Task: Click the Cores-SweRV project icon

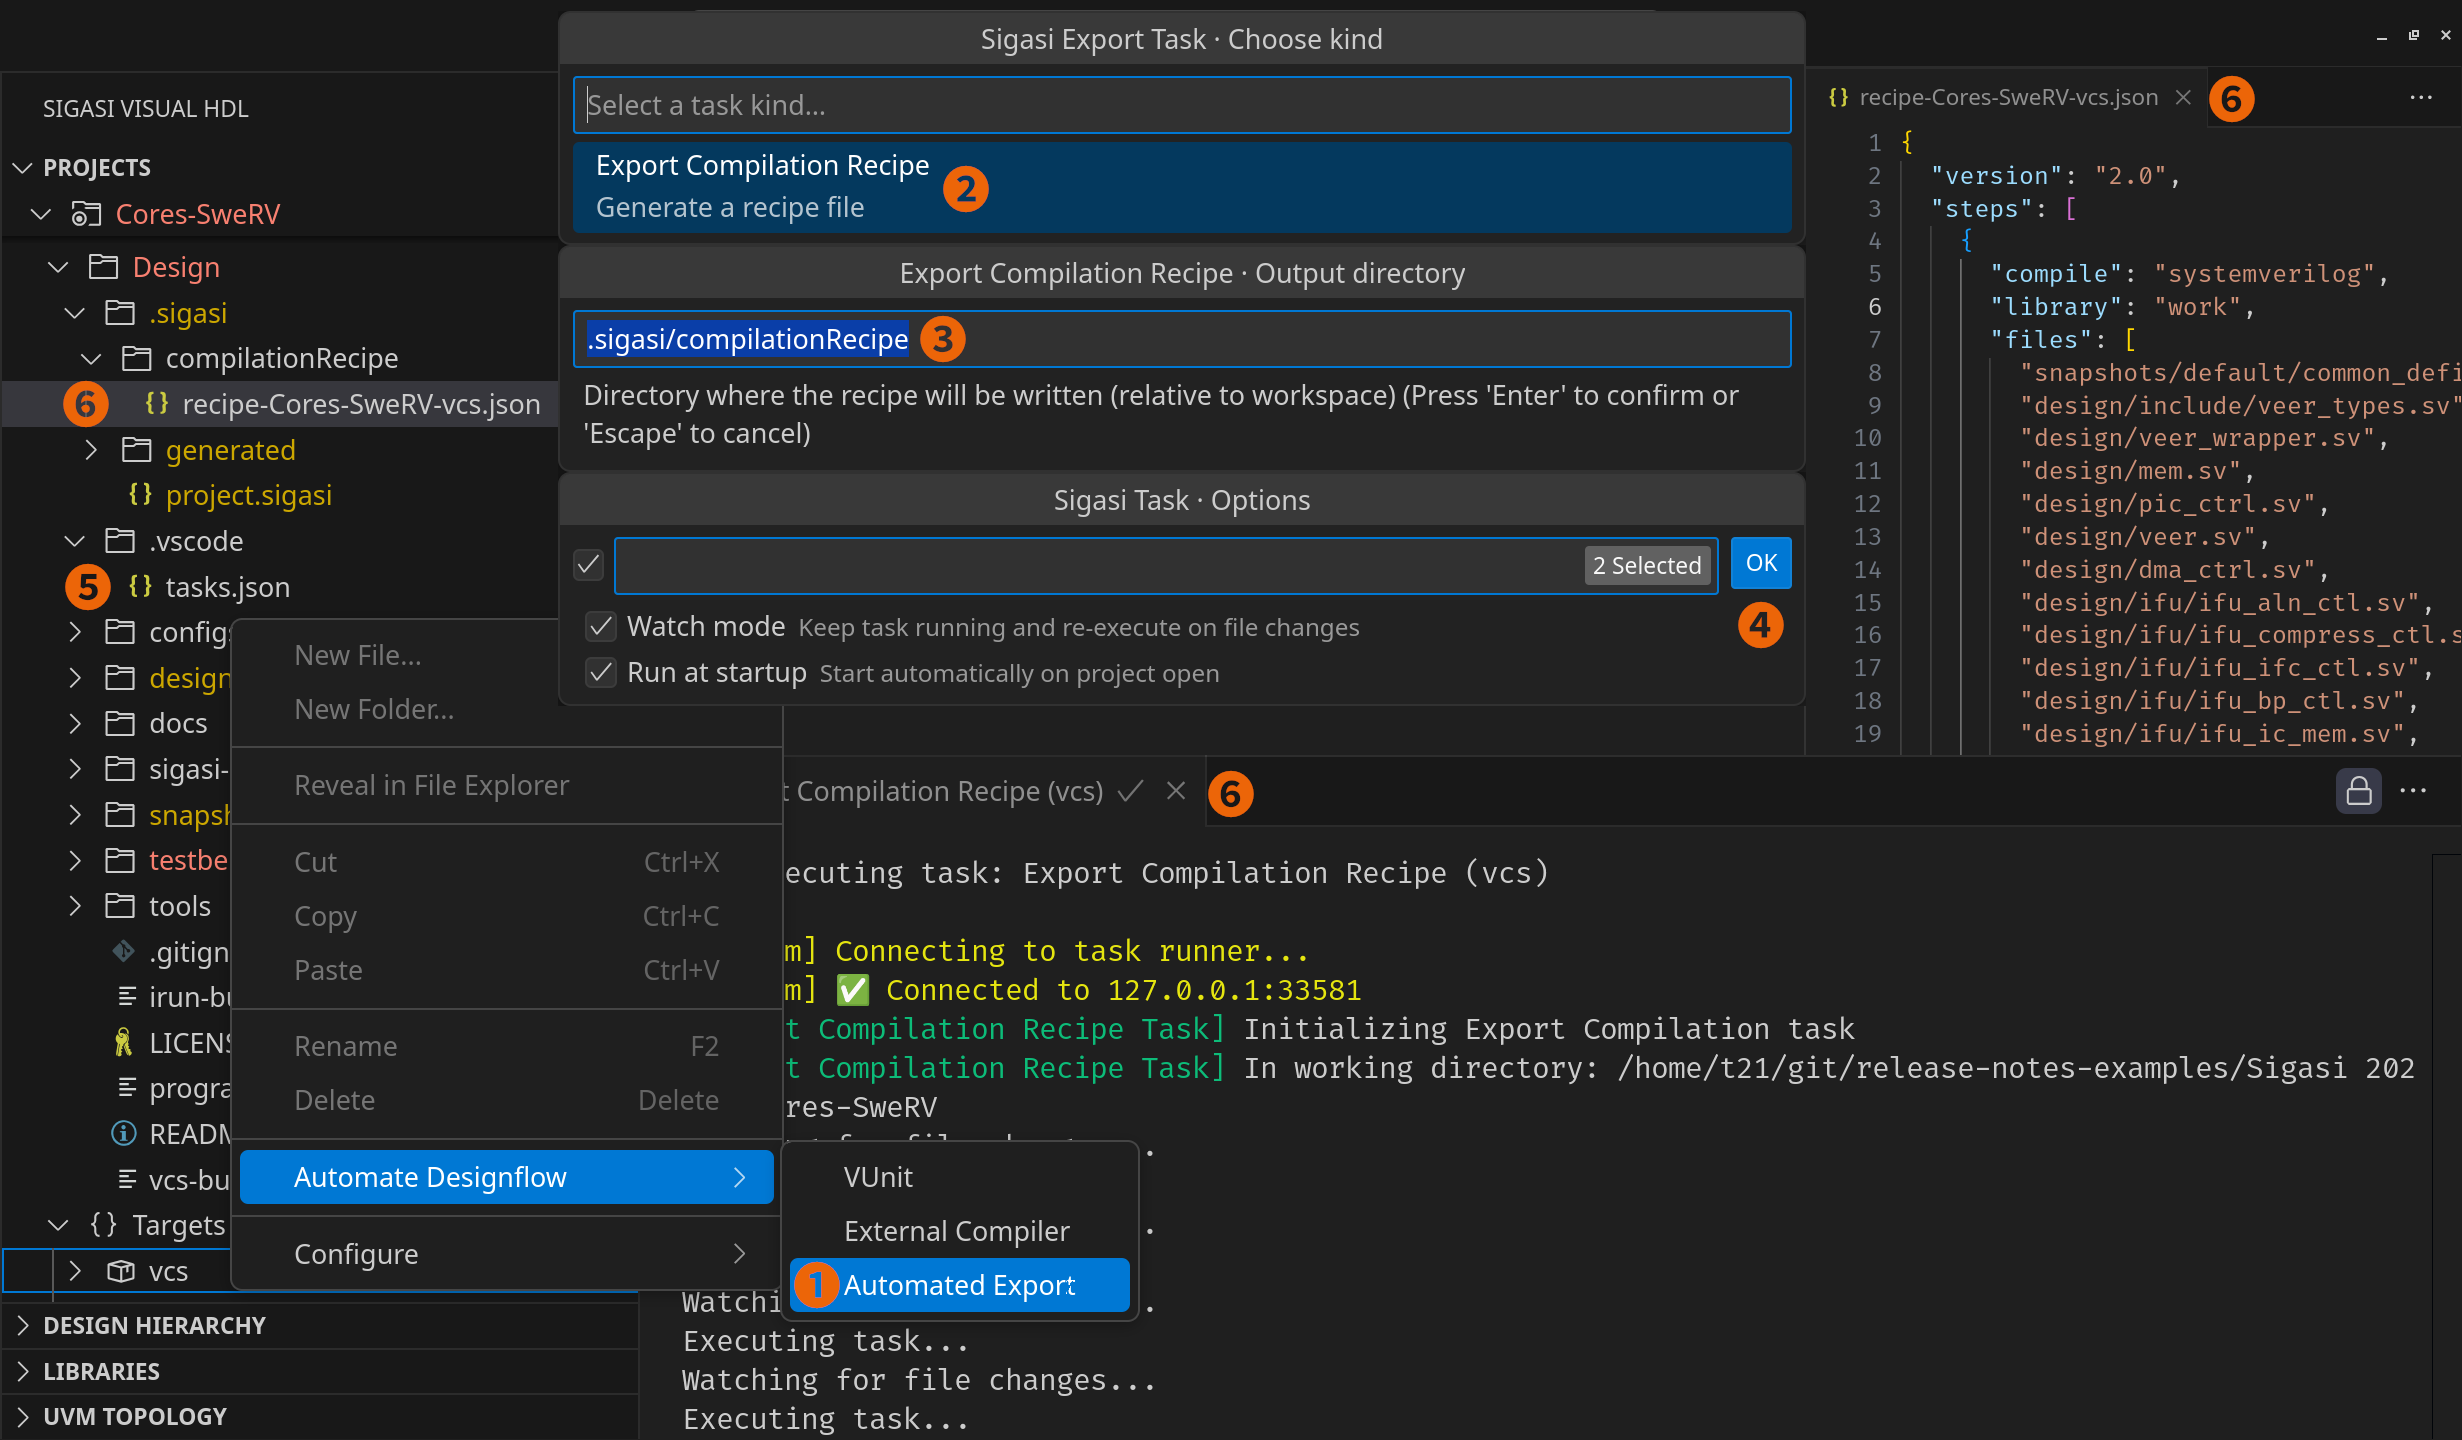Action: tap(86, 214)
